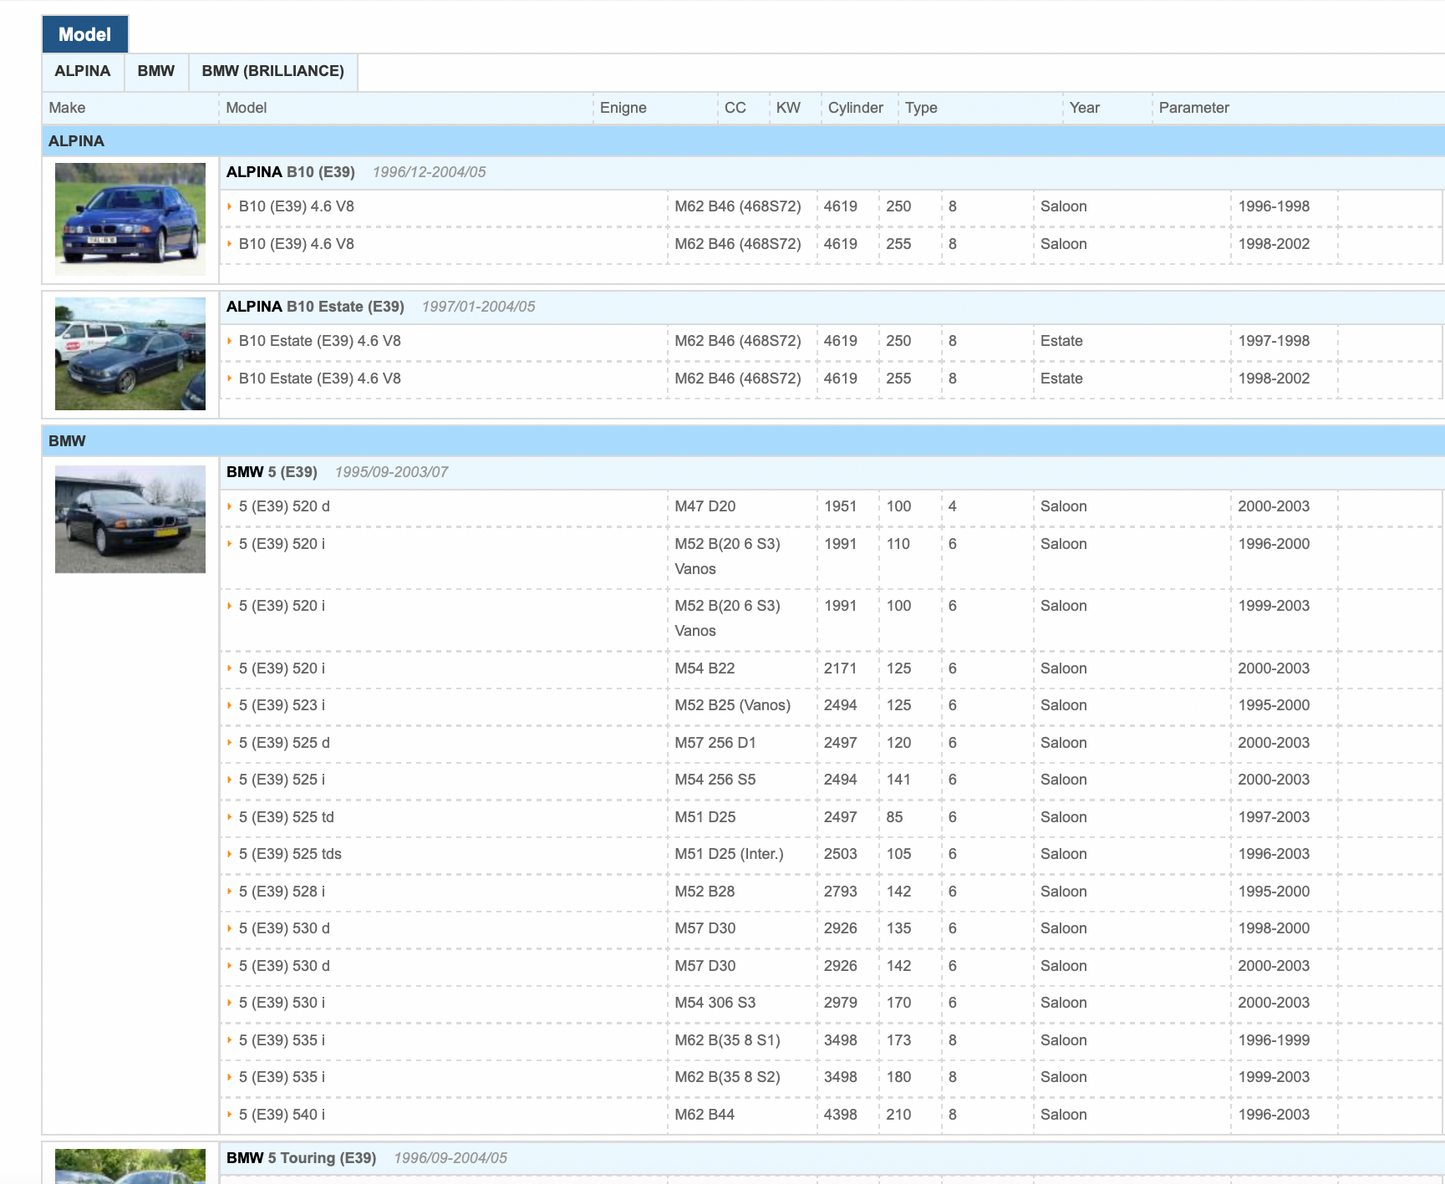This screenshot has width=1445, height=1184.
Task: Select the 1951 CC value
Action: (840, 507)
